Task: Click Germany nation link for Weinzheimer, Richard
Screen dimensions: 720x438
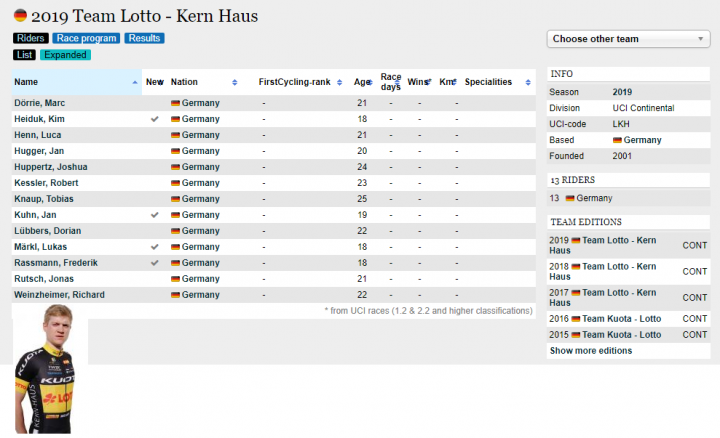Action: point(201,295)
